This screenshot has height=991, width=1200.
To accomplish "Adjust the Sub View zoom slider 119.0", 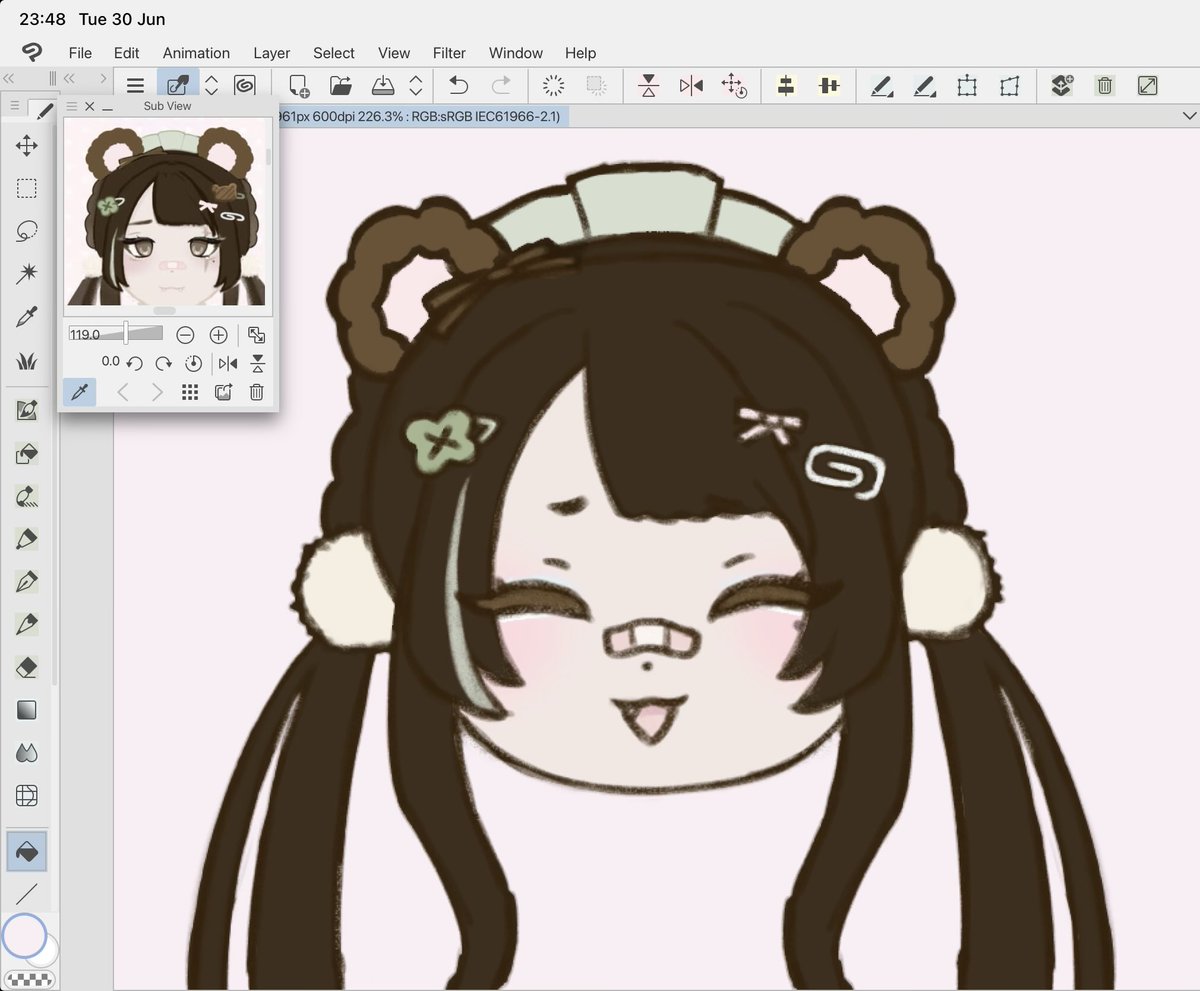I will (116, 334).
